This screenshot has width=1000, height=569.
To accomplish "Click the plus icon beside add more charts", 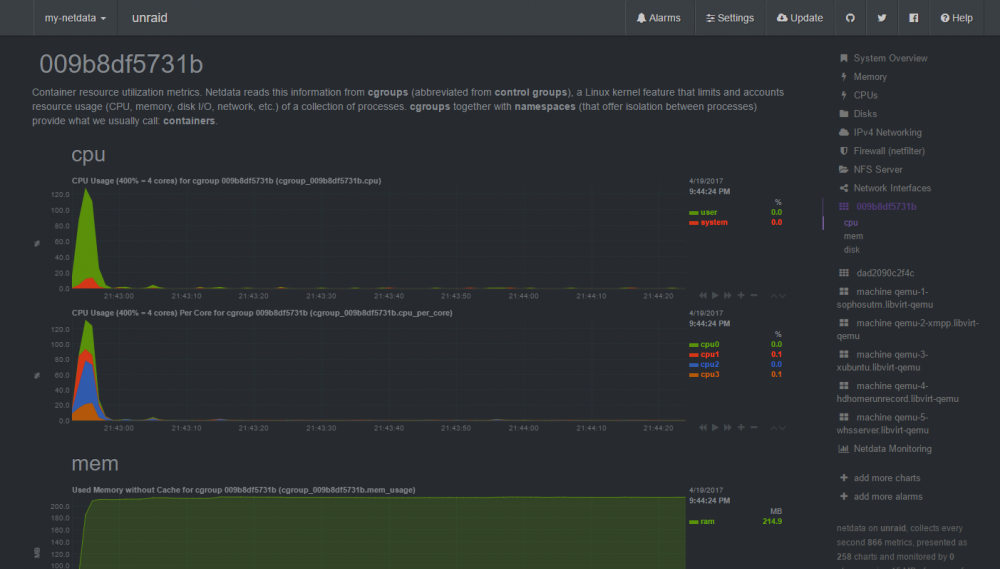I will click(844, 478).
